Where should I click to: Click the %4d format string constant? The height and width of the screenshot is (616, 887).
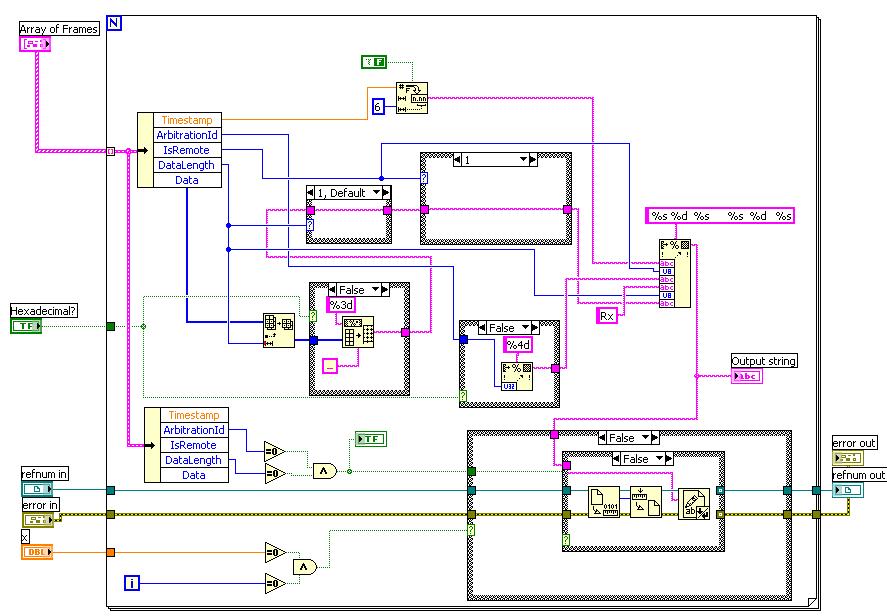[x=518, y=344]
